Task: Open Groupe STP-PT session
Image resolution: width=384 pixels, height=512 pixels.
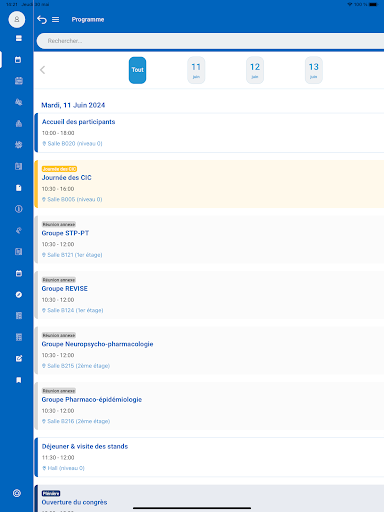Action: (209, 239)
